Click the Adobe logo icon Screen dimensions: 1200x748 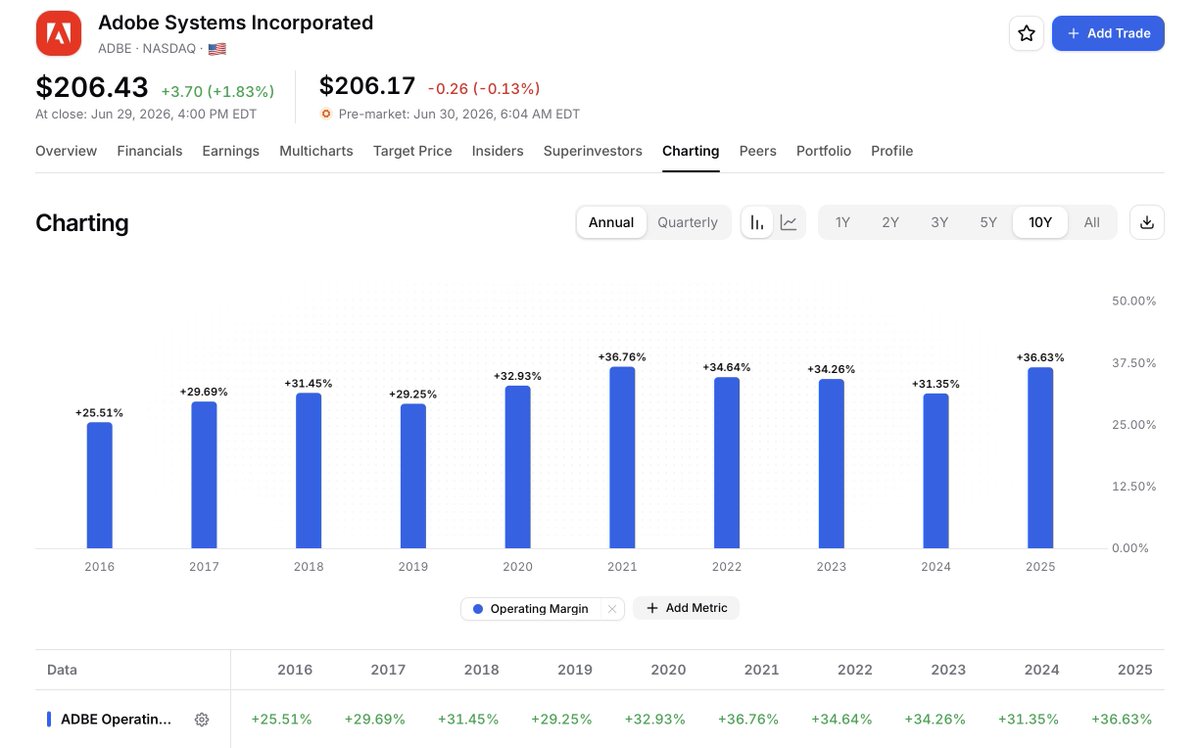(59, 34)
